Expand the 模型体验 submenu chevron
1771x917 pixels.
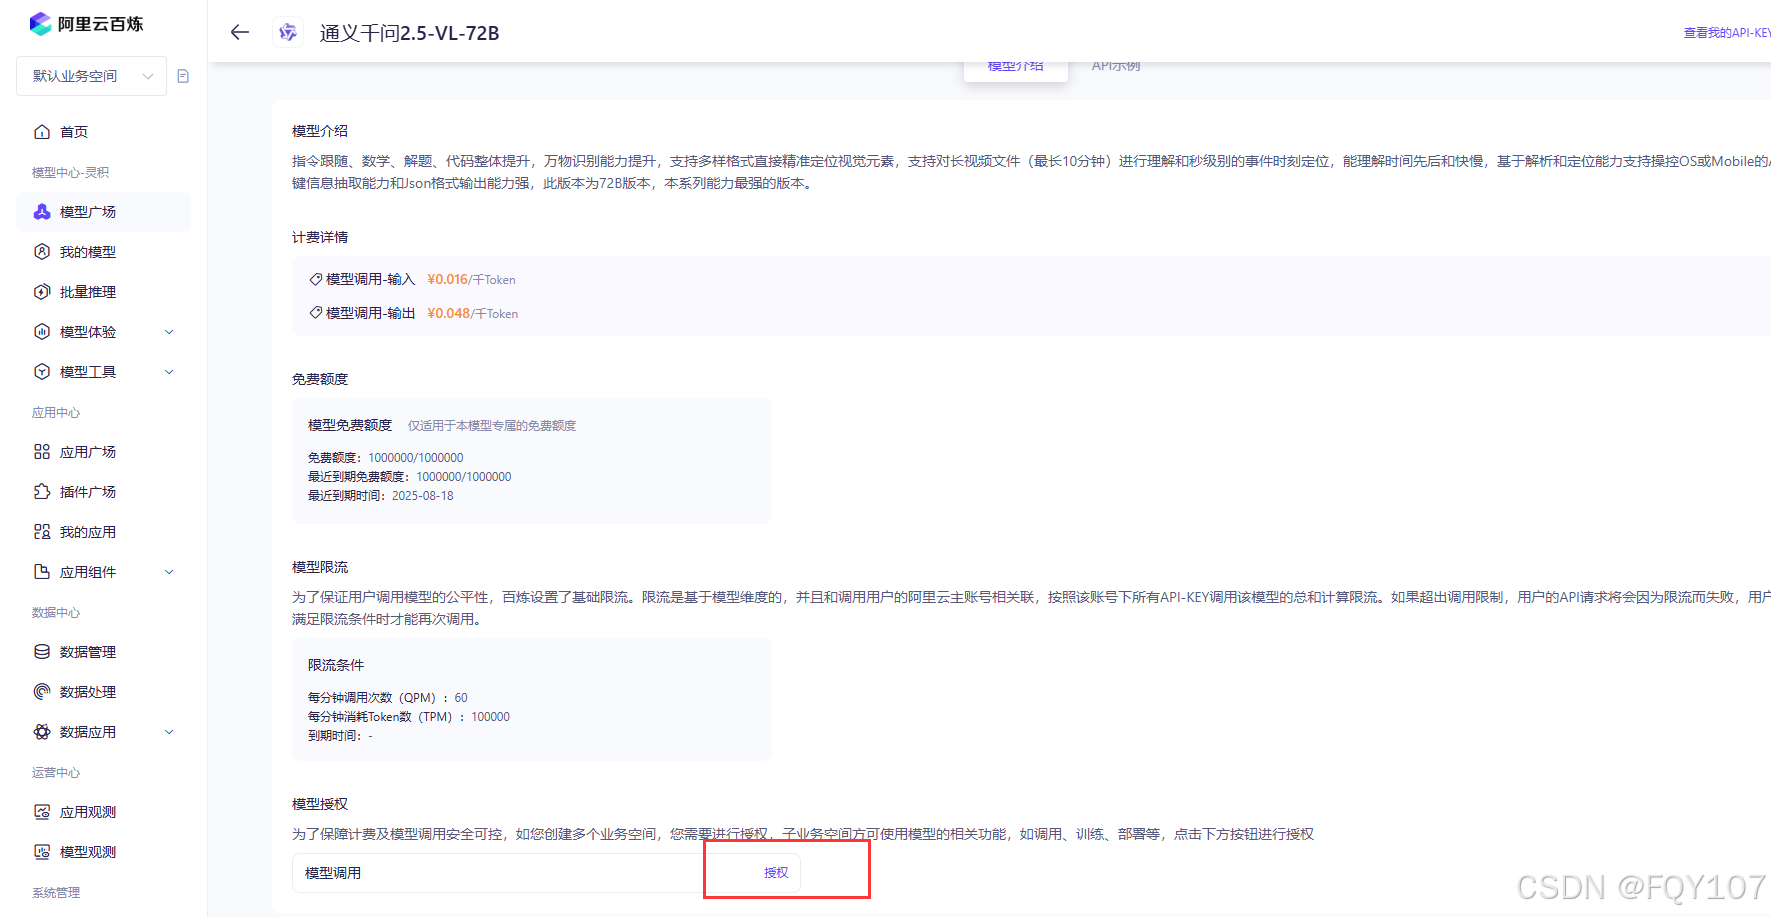click(x=169, y=332)
